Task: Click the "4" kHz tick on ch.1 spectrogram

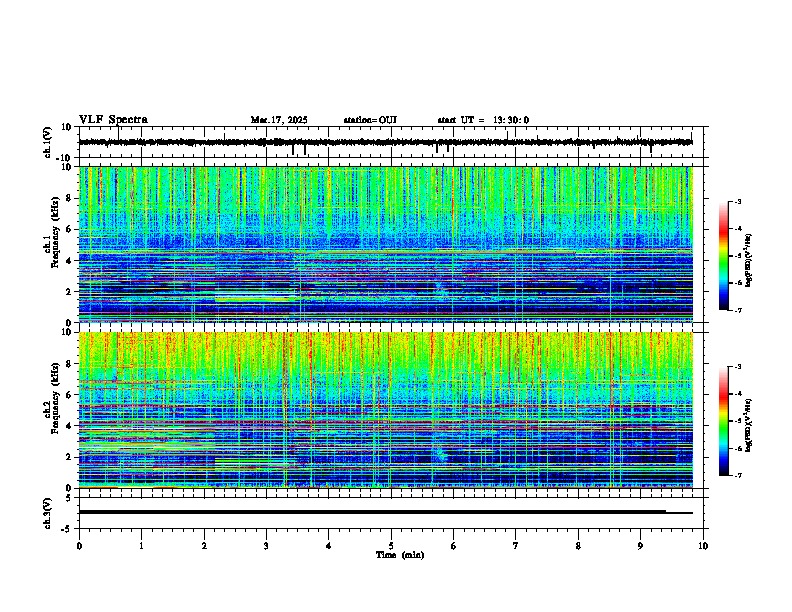Action: click(x=70, y=261)
